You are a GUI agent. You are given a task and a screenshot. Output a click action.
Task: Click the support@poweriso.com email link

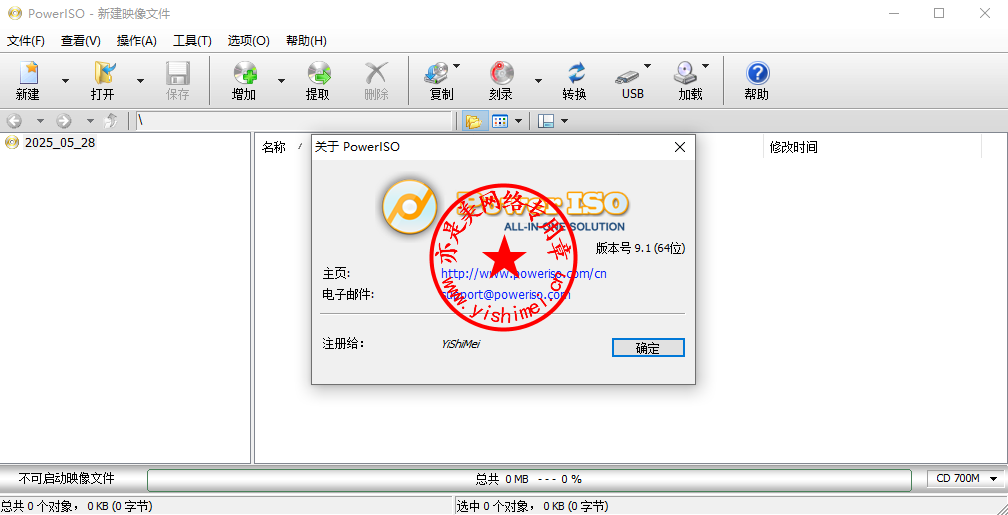click(506, 294)
